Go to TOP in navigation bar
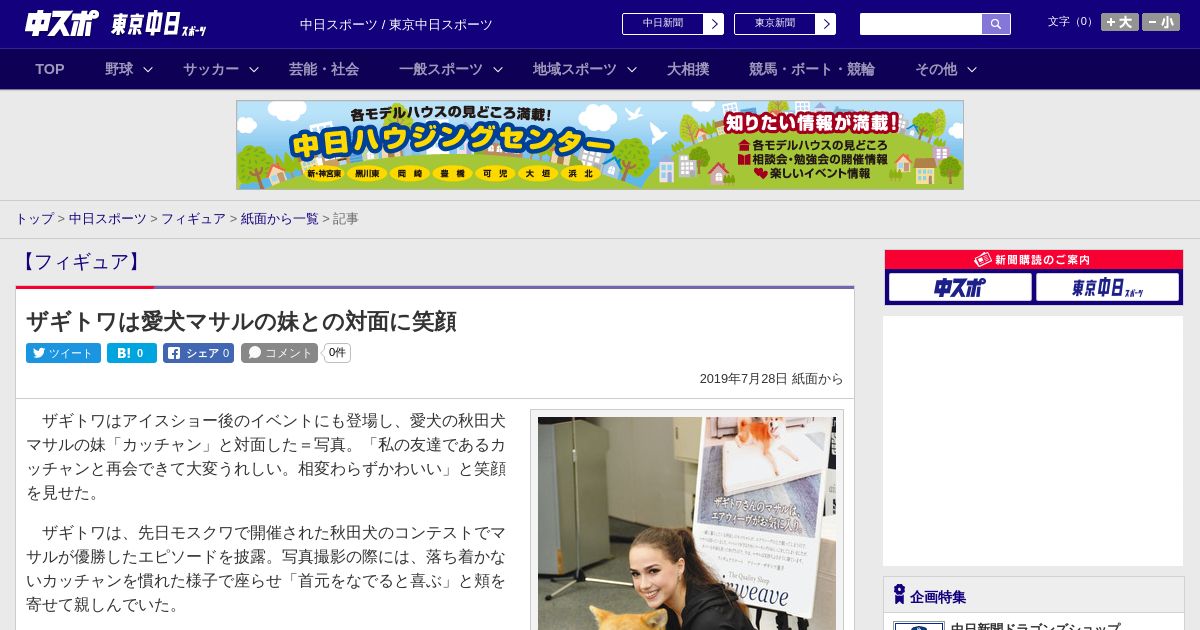The height and width of the screenshot is (630, 1200). [x=50, y=69]
